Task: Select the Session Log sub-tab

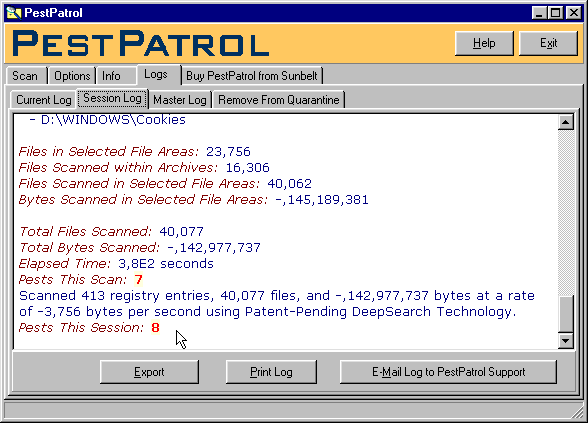Action: pos(112,98)
